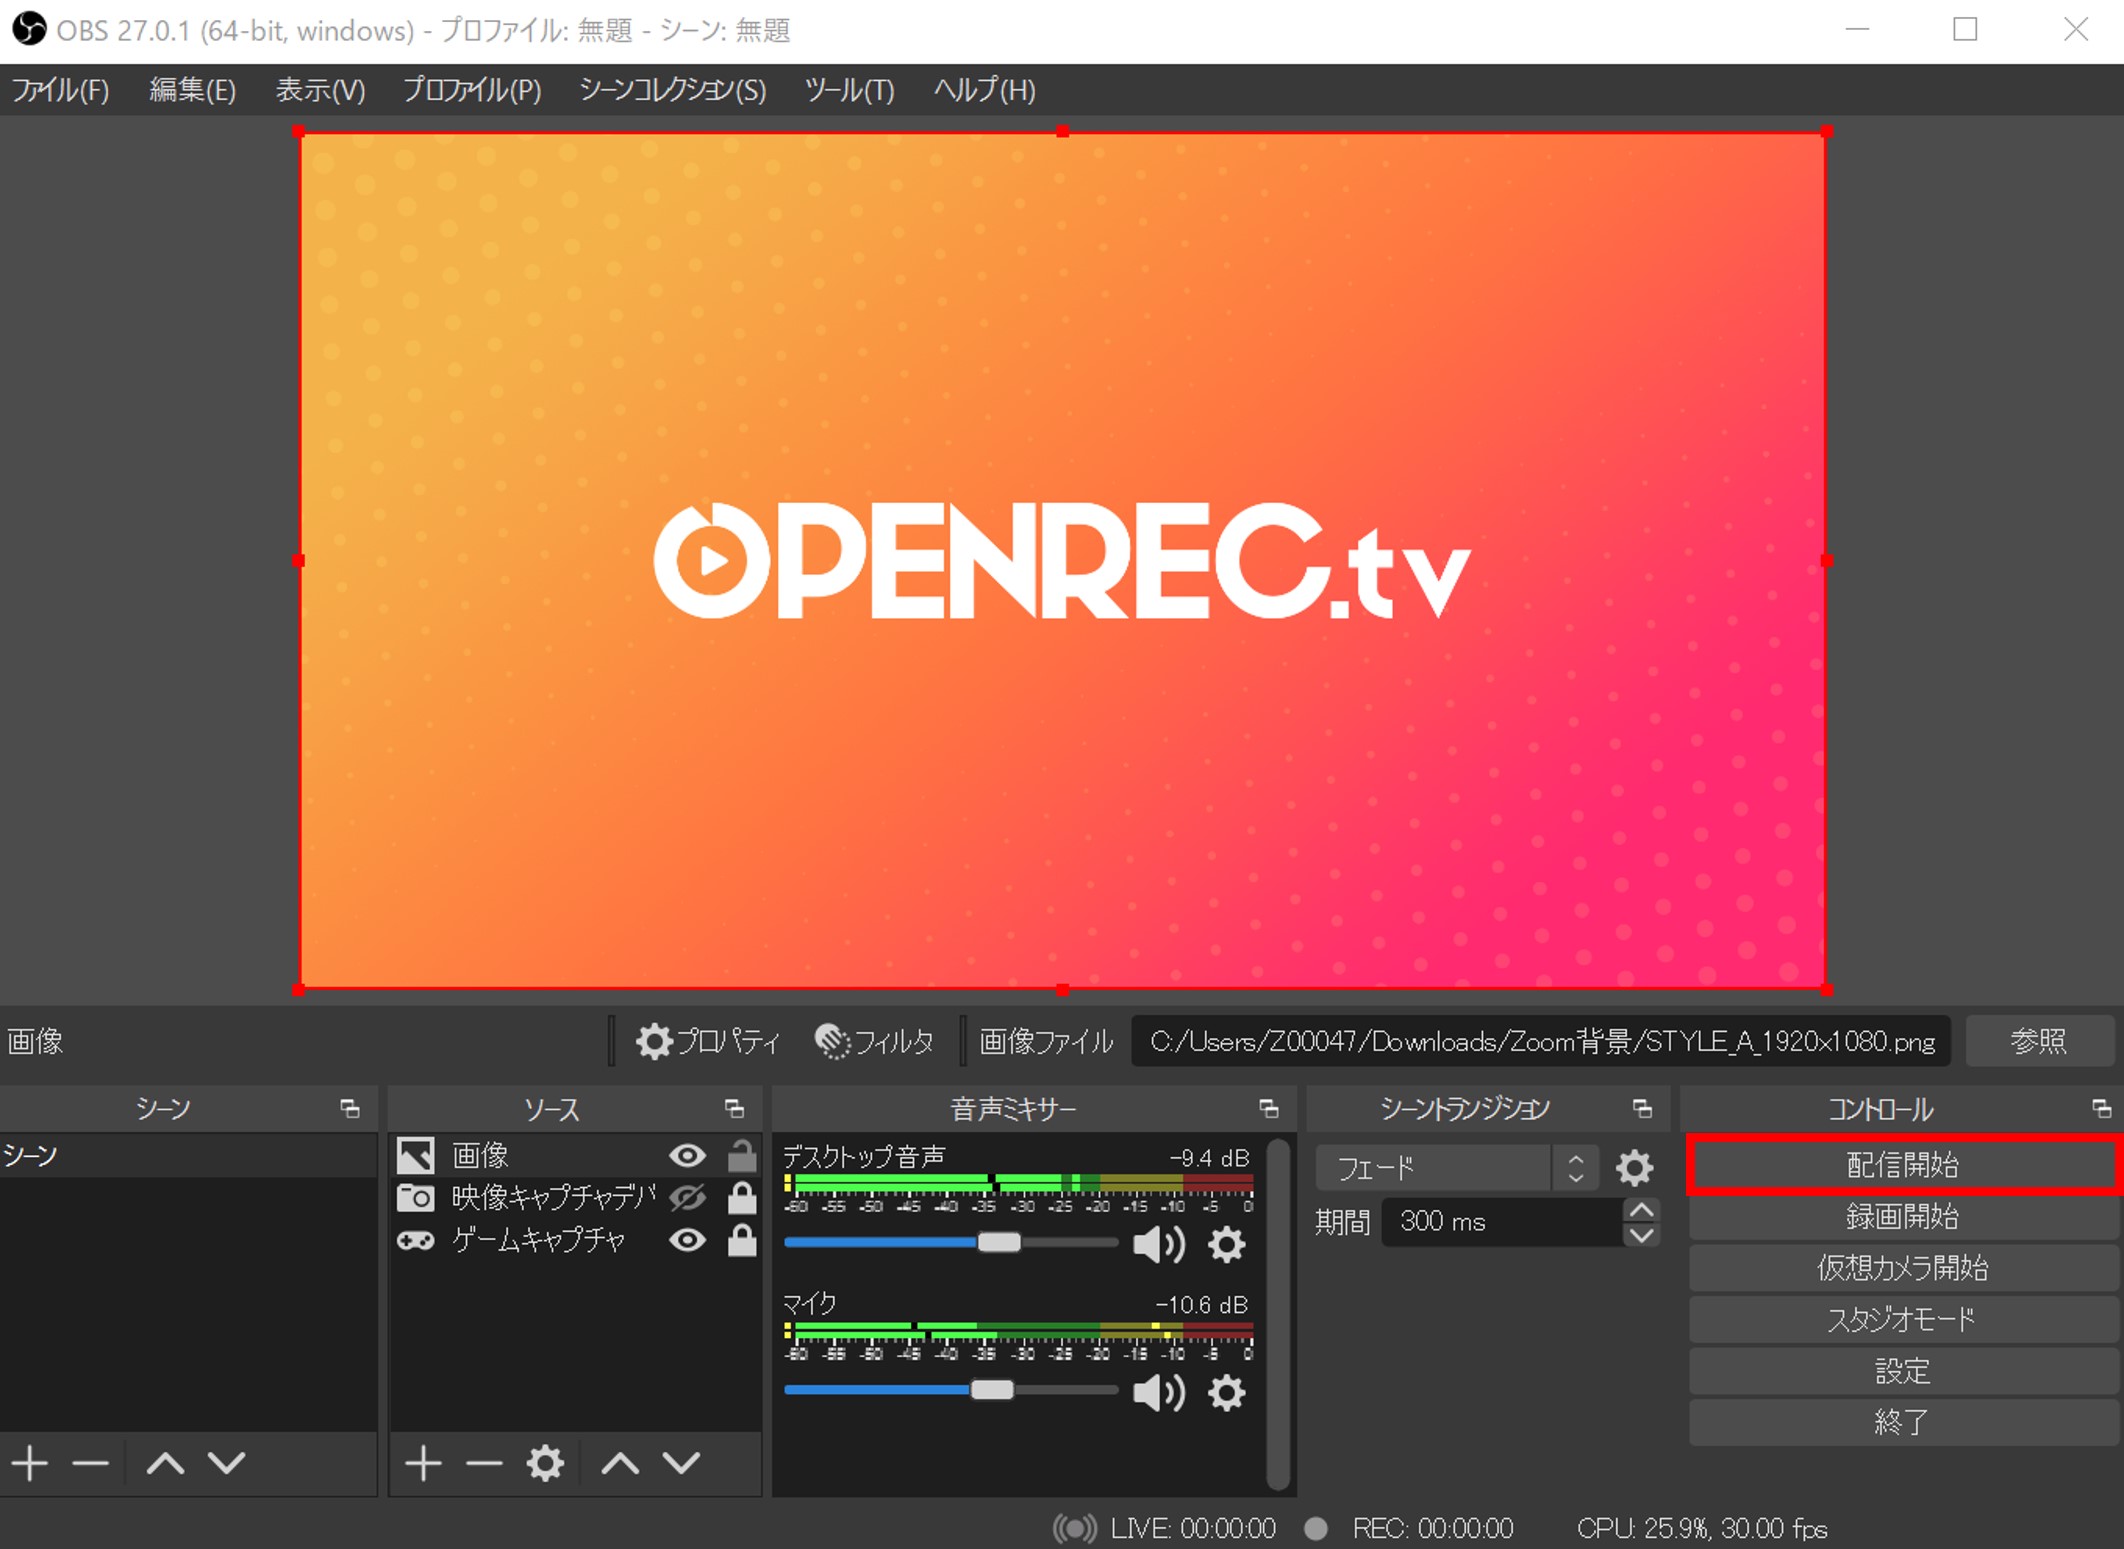2124x1549 pixels.
Task: Click the 配信開始 button
Action: pos(1902,1165)
